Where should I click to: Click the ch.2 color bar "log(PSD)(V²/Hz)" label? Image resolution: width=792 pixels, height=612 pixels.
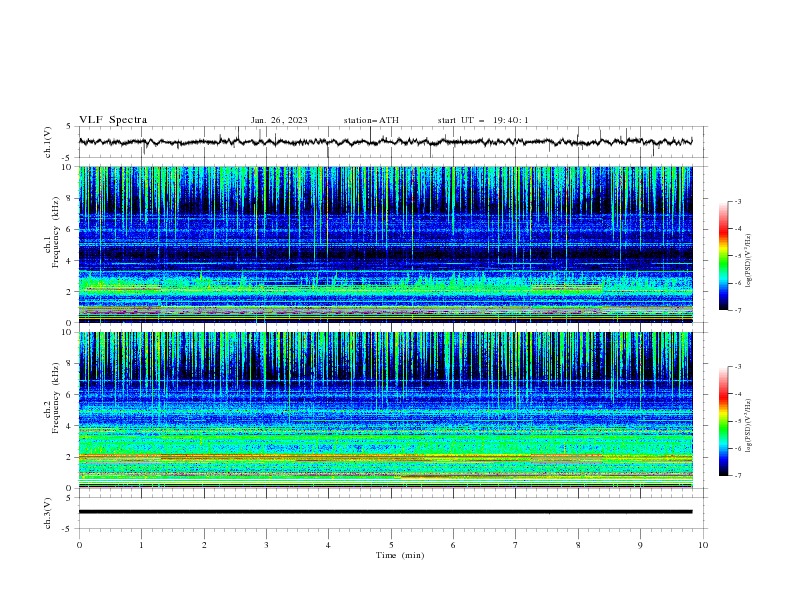click(749, 425)
